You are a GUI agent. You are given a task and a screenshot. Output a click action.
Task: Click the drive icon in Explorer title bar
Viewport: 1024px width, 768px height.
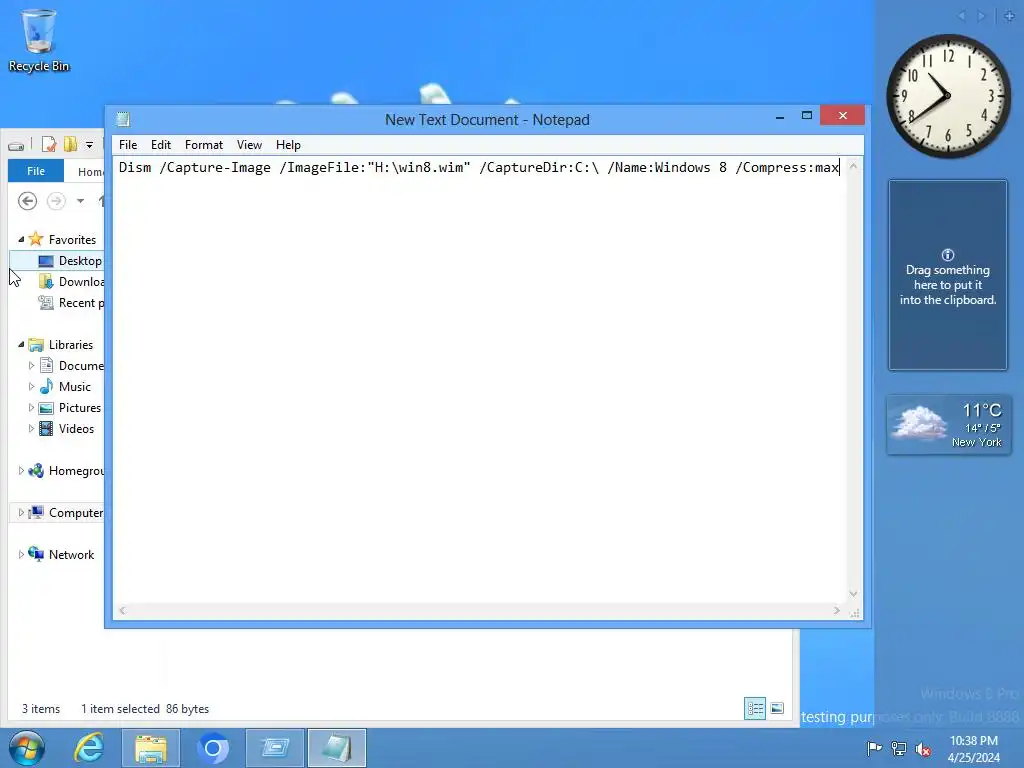point(17,145)
